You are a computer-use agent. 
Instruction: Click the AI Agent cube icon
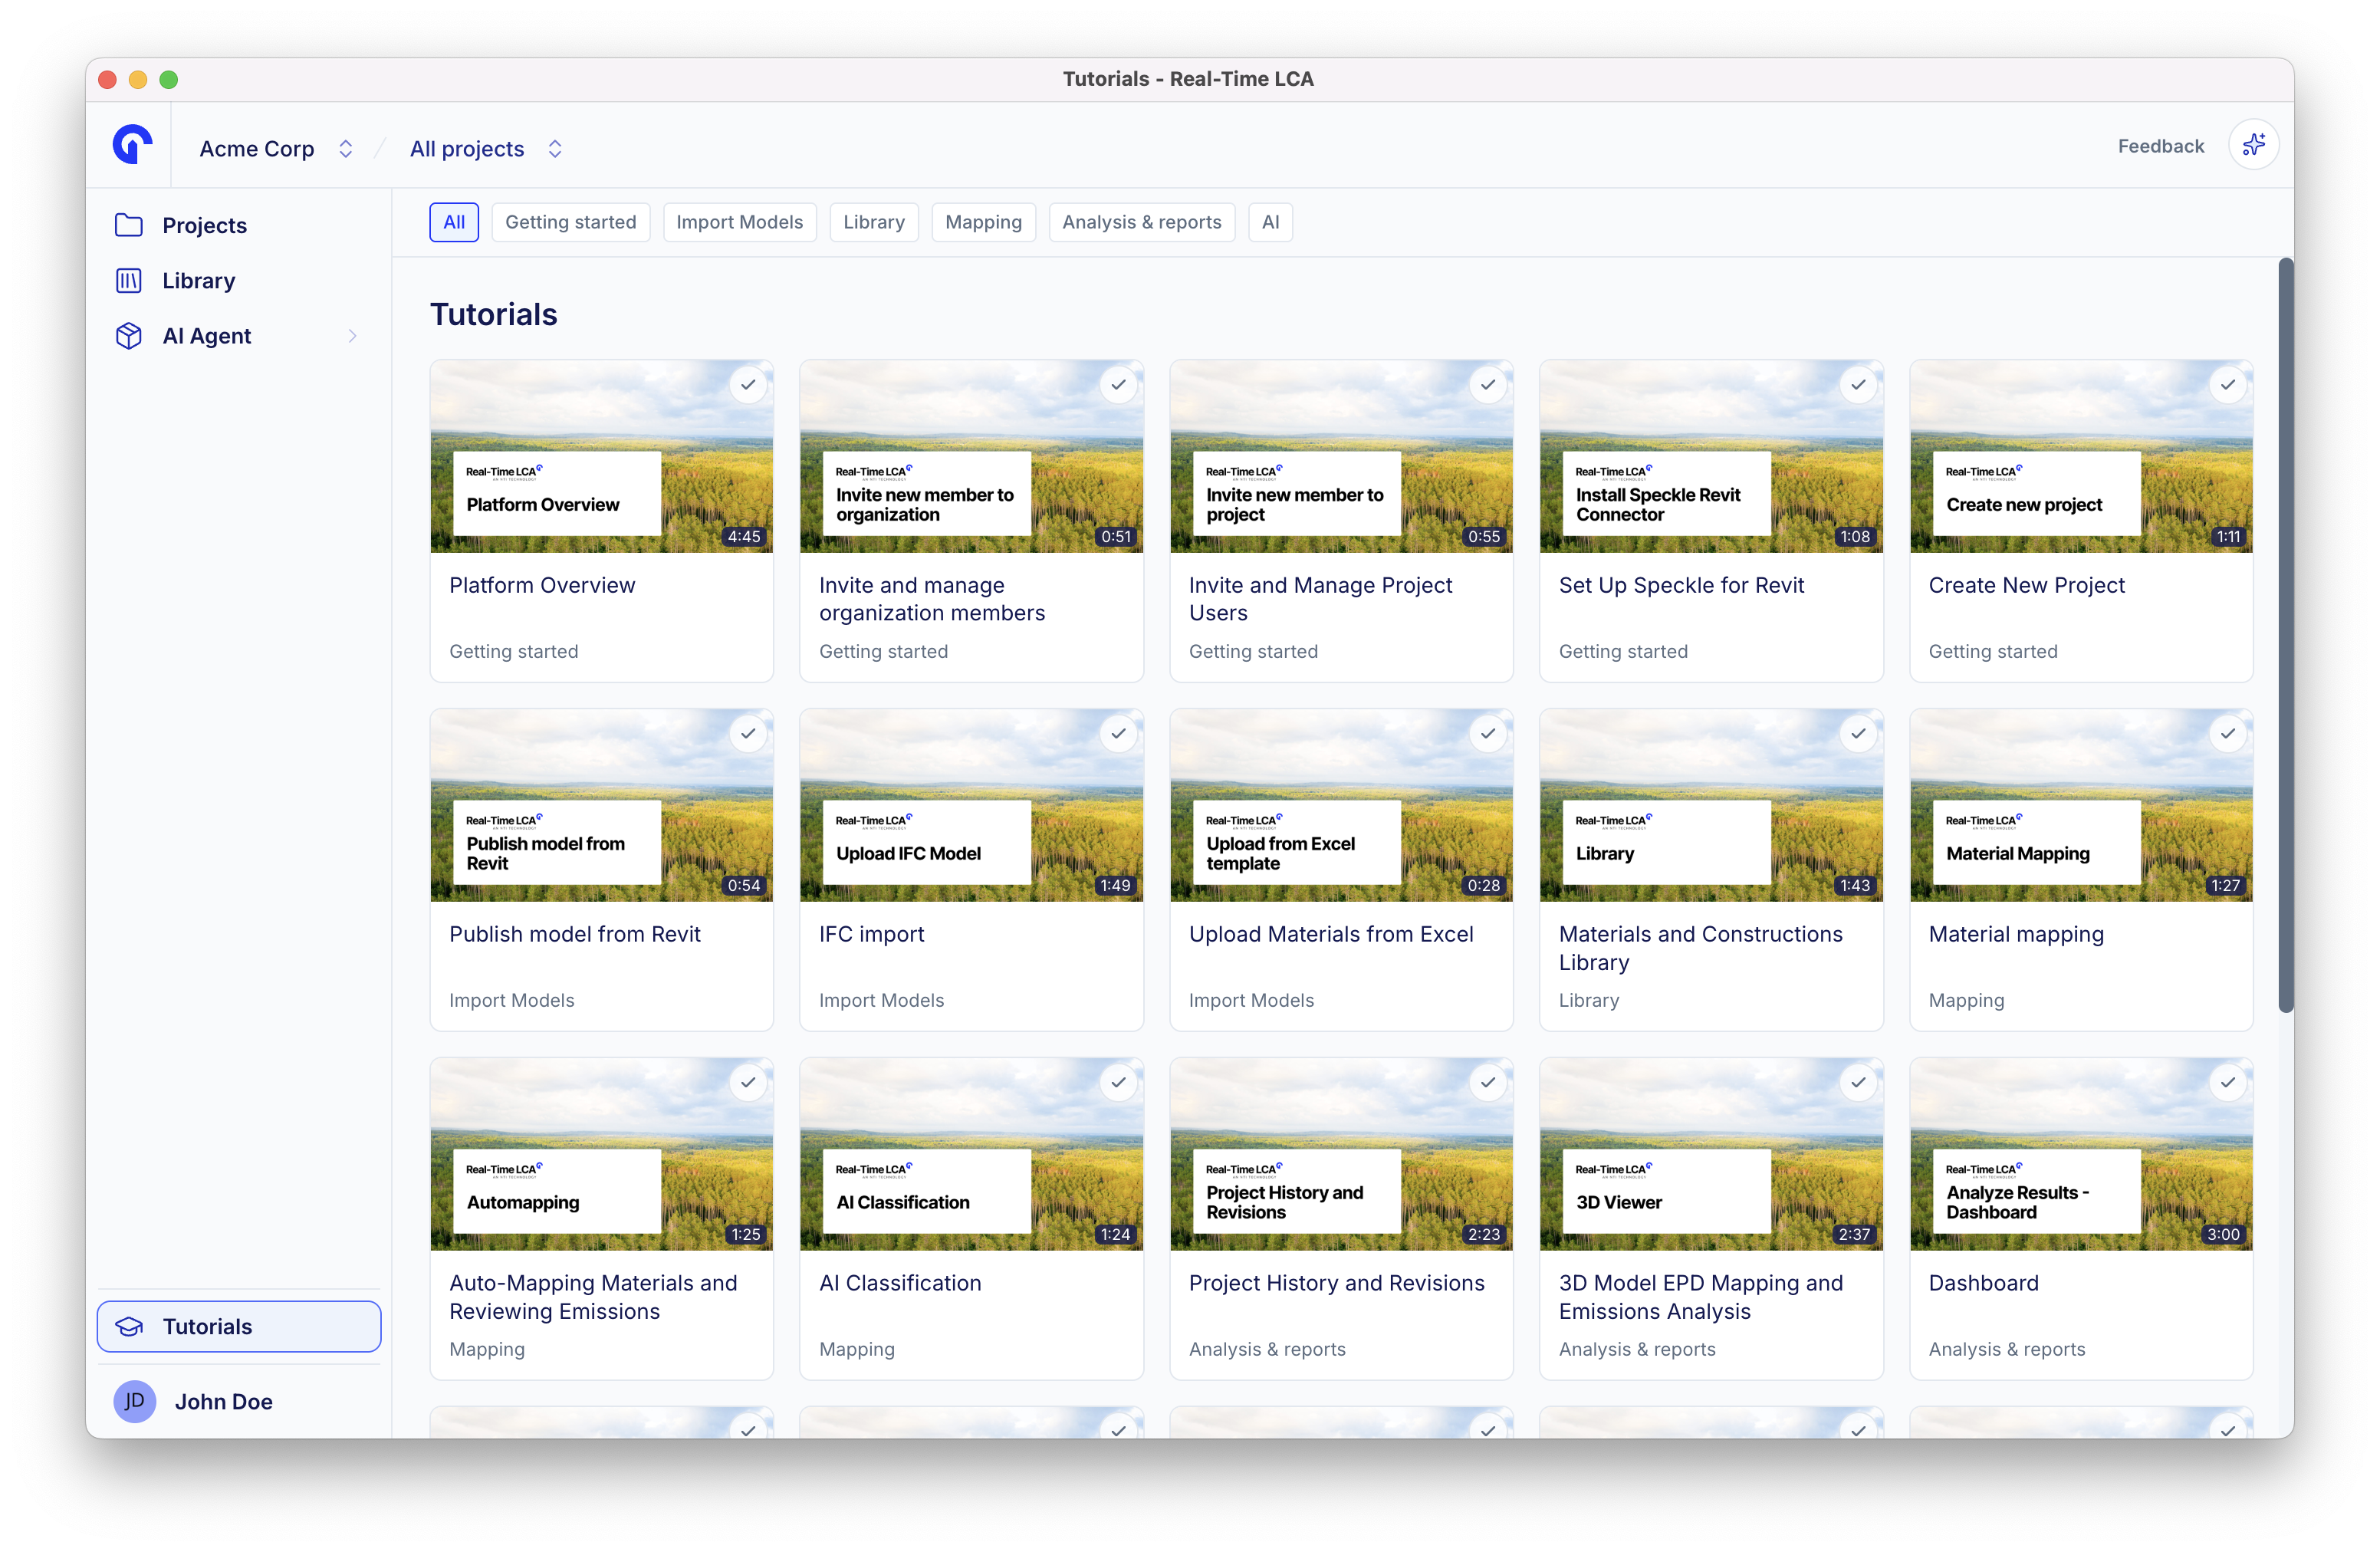click(129, 336)
